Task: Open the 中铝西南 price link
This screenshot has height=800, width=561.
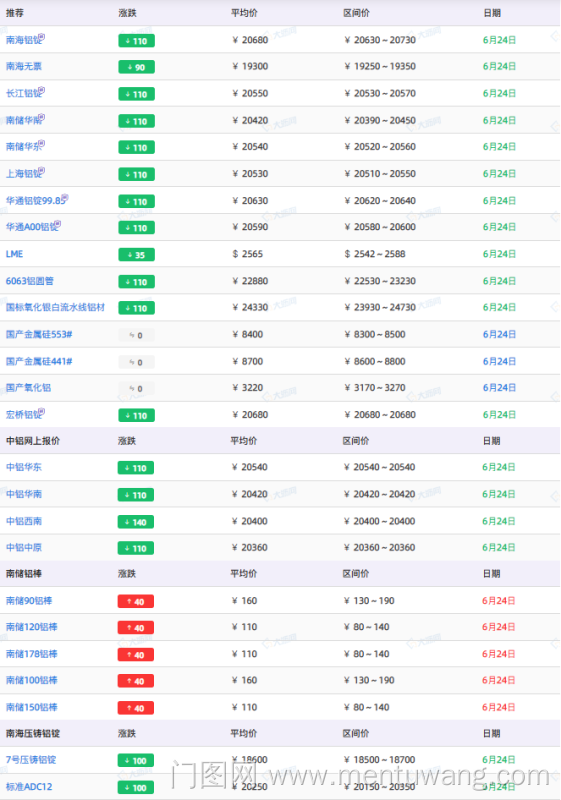Action: (x=23, y=521)
